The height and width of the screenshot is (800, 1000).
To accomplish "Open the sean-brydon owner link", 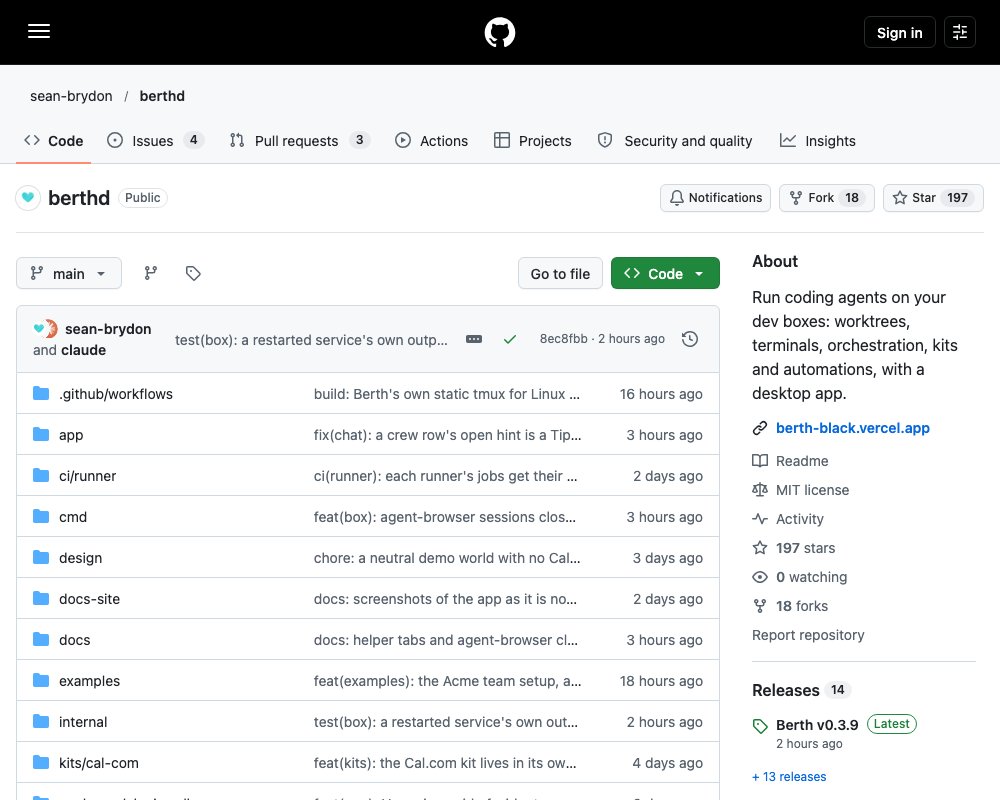I will pyautogui.click(x=71, y=96).
